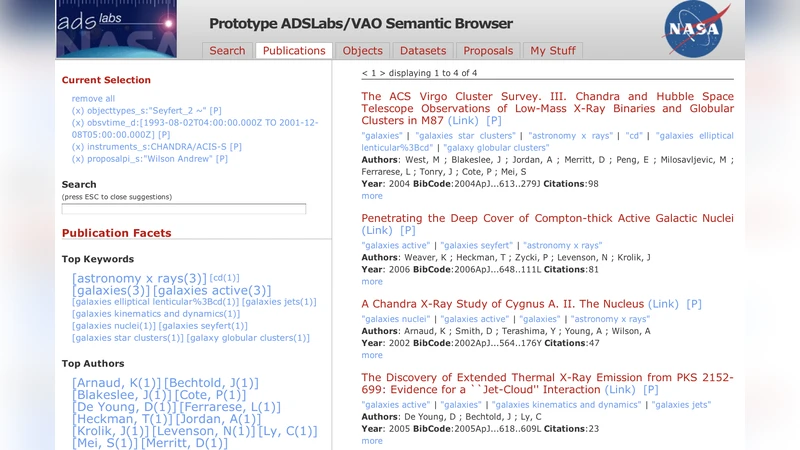
Task: Select the Publications tab
Action: [x=294, y=51]
